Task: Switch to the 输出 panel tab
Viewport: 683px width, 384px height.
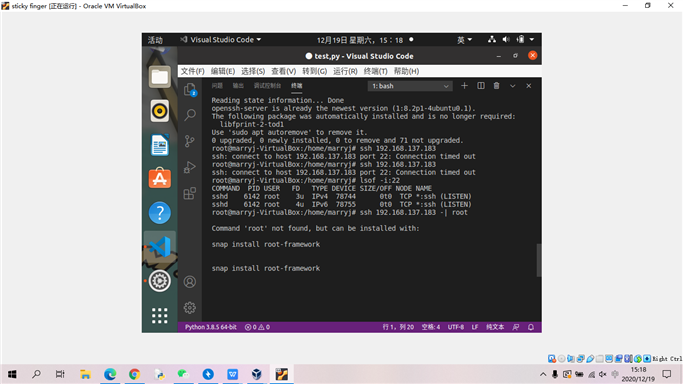Action: point(238,86)
